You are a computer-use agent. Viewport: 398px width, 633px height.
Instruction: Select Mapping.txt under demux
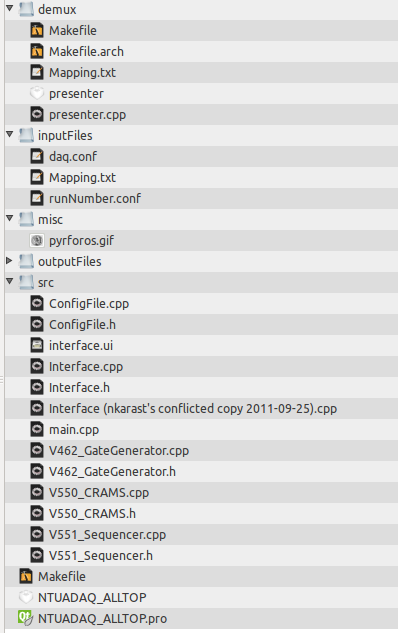click(82, 72)
